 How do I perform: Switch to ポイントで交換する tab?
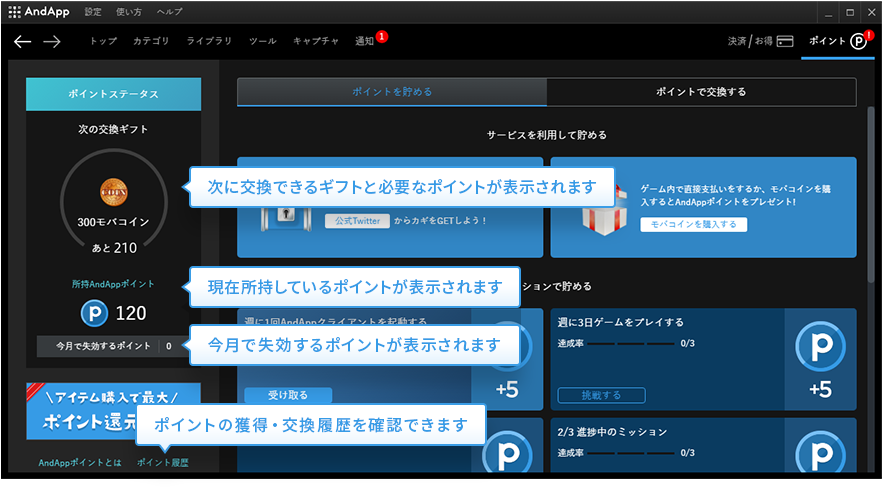(x=701, y=92)
